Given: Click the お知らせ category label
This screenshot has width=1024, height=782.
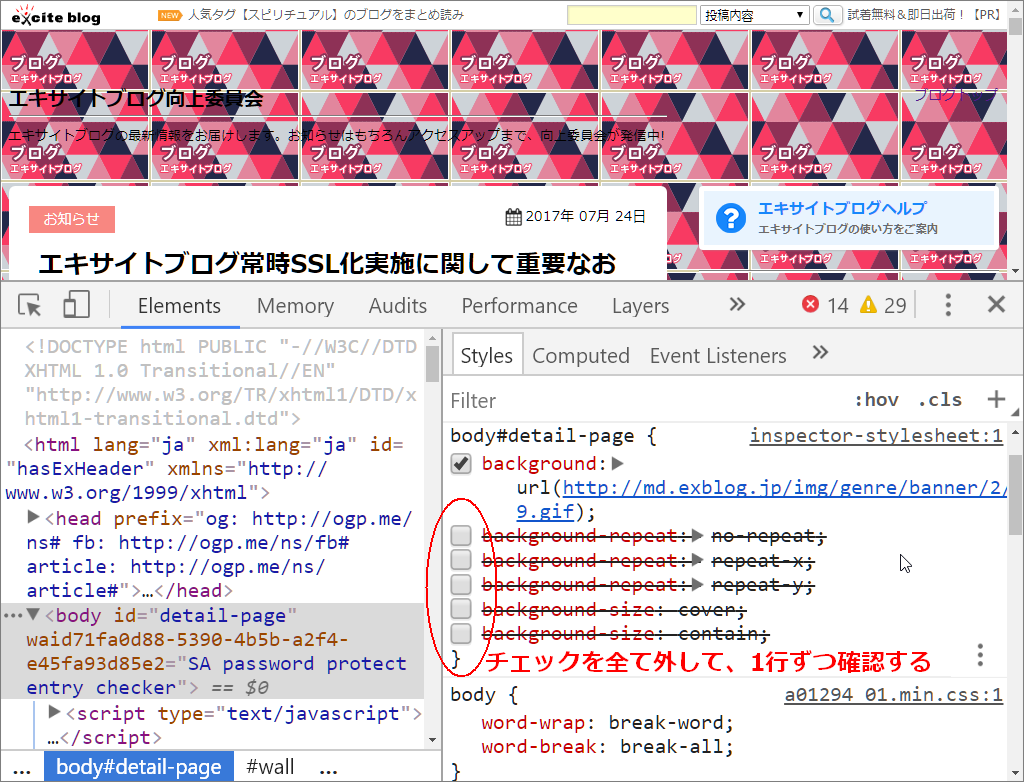Looking at the screenshot, I should pyautogui.click(x=72, y=219).
